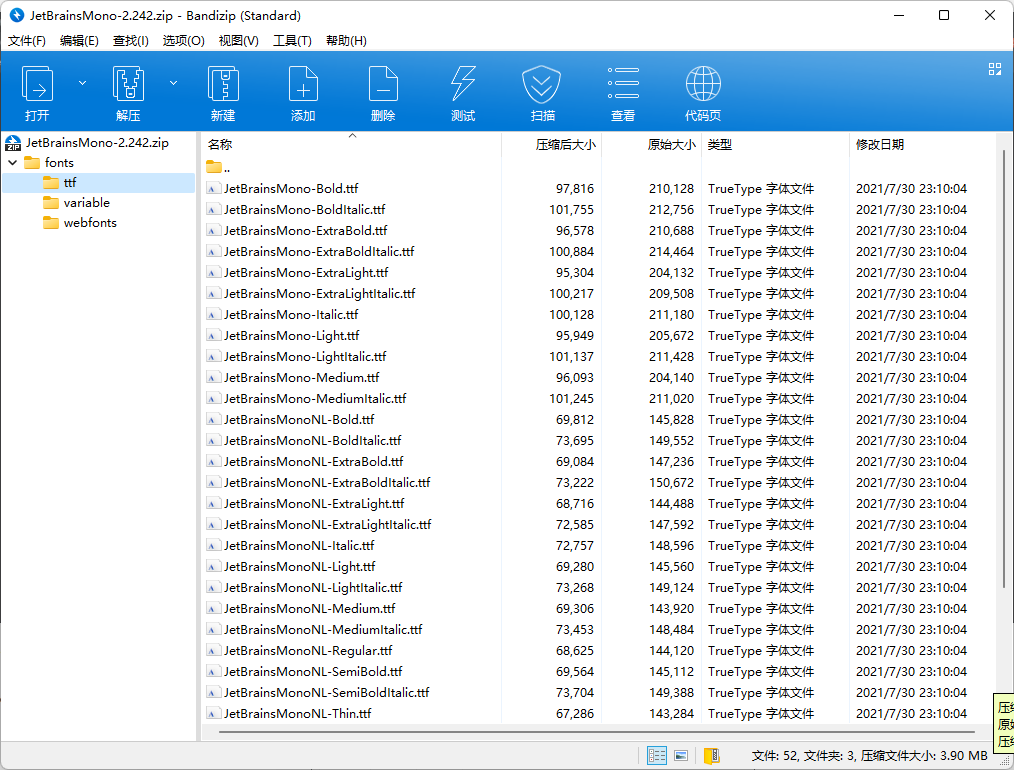Select JetBrainsMono-MediumItalic.ttf
The height and width of the screenshot is (770, 1014).
(x=315, y=398)
